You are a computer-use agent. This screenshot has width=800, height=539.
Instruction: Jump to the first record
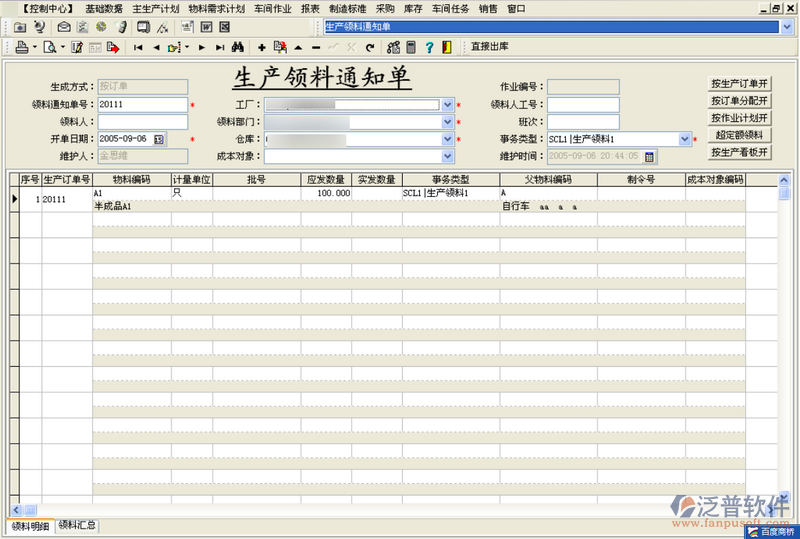138,47
